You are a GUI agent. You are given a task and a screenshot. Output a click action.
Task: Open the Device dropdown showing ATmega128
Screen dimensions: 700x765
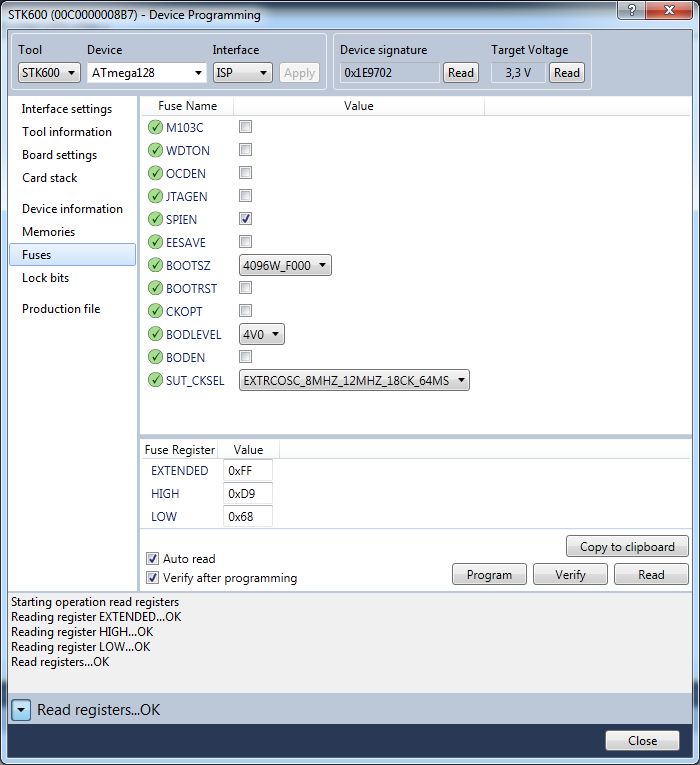coord(146,73)
